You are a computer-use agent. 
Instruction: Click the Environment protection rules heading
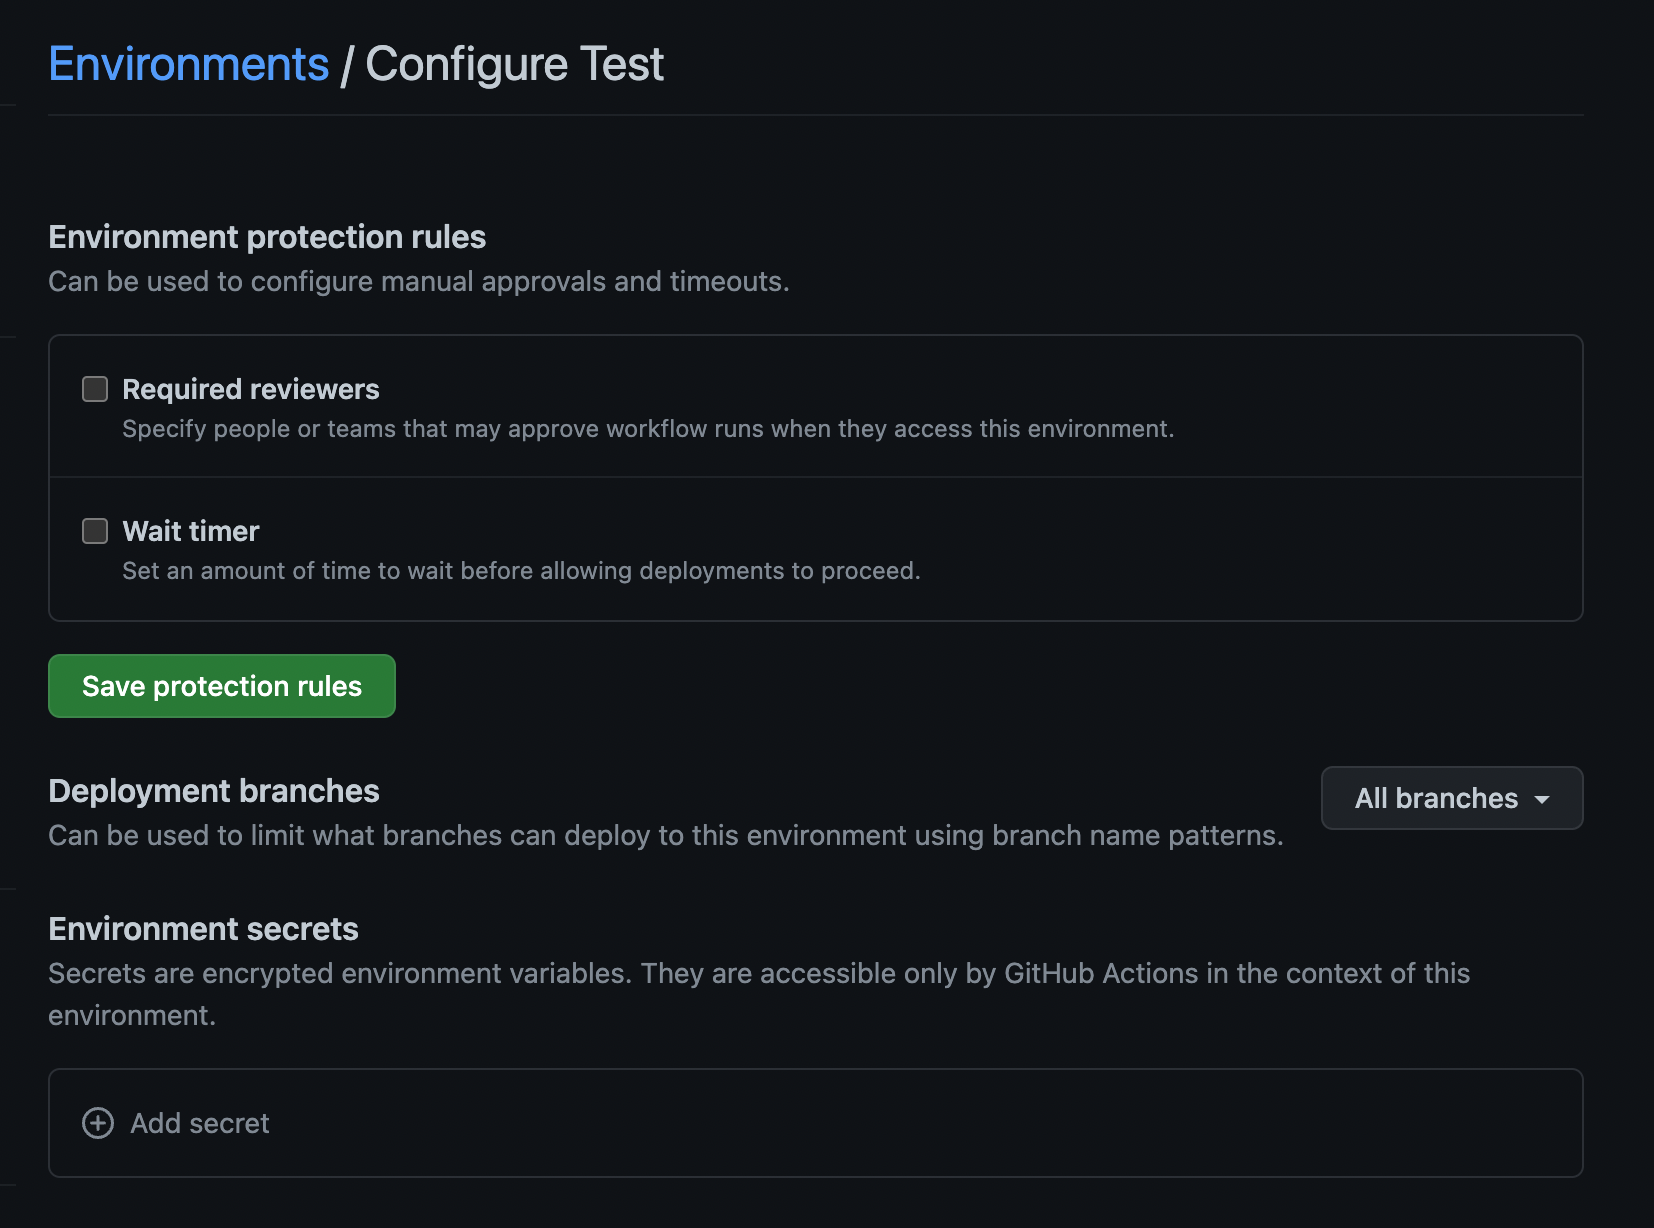(267, 237)
